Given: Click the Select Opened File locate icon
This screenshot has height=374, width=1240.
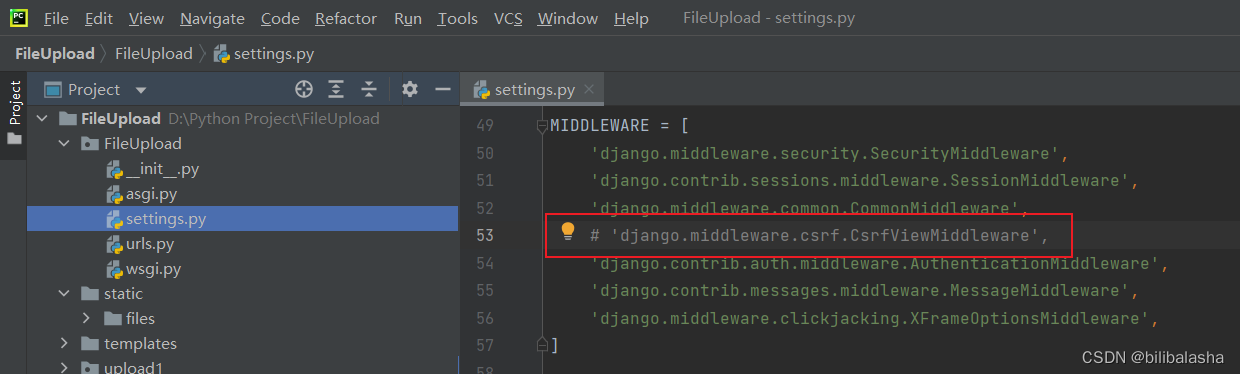Looking at the screenshot, I should [x=304, y=90].
